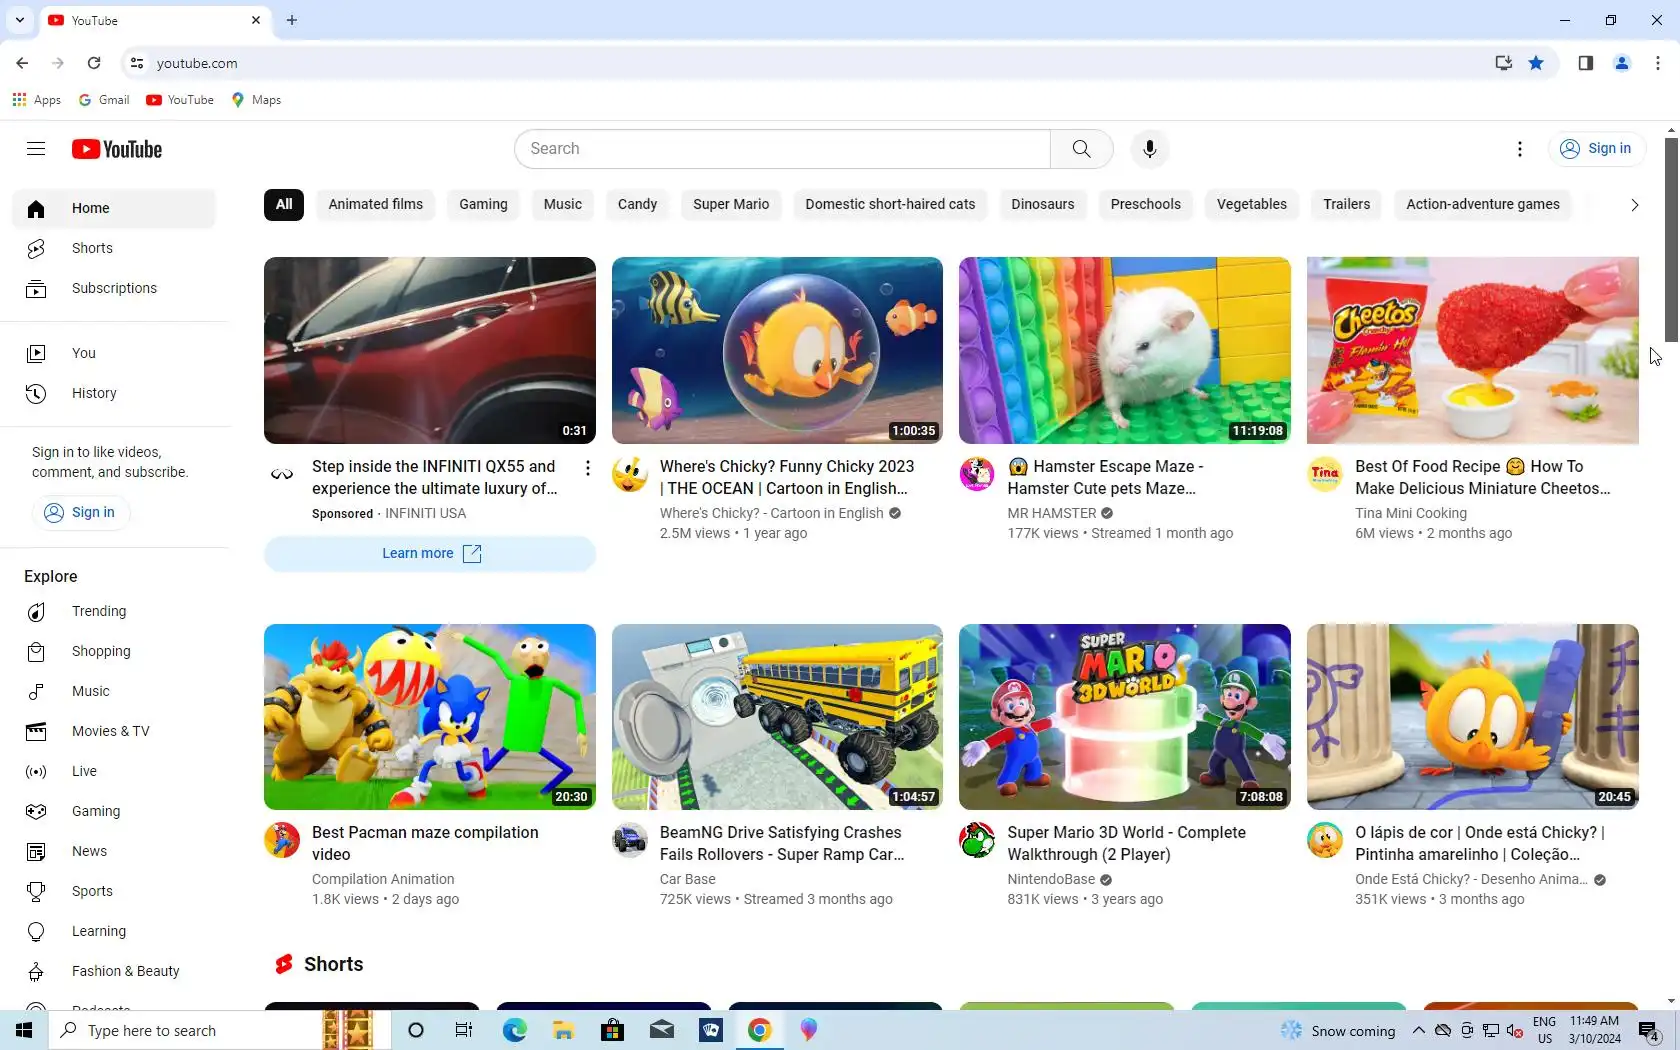Select the All filter chip
The image size is (1680, 1050).
(x=284, y=204)
